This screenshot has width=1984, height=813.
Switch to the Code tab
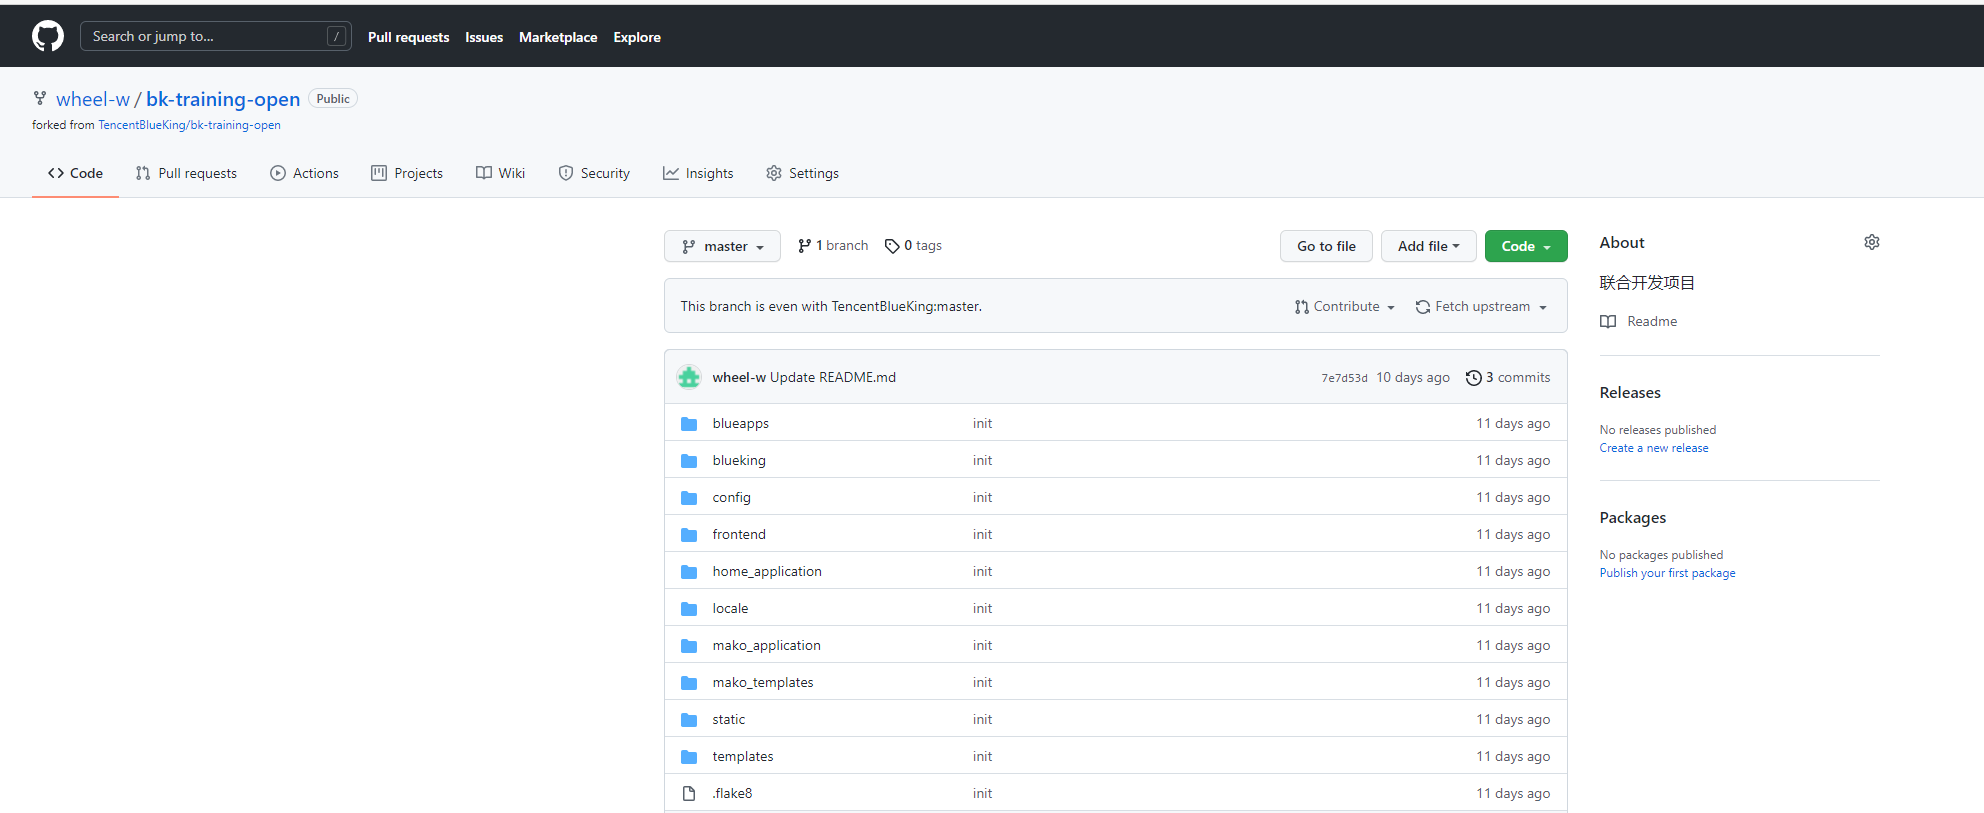coord(75,173)
